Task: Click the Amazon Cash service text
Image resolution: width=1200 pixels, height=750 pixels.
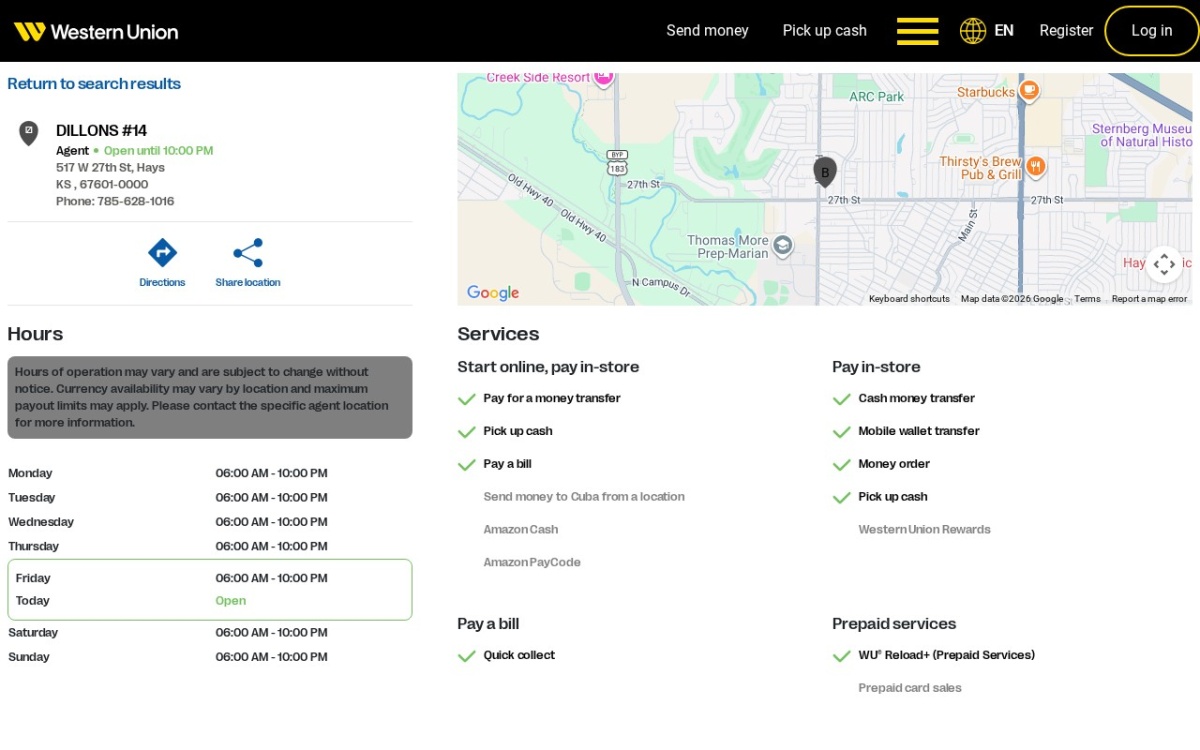Action: [520, 530]
